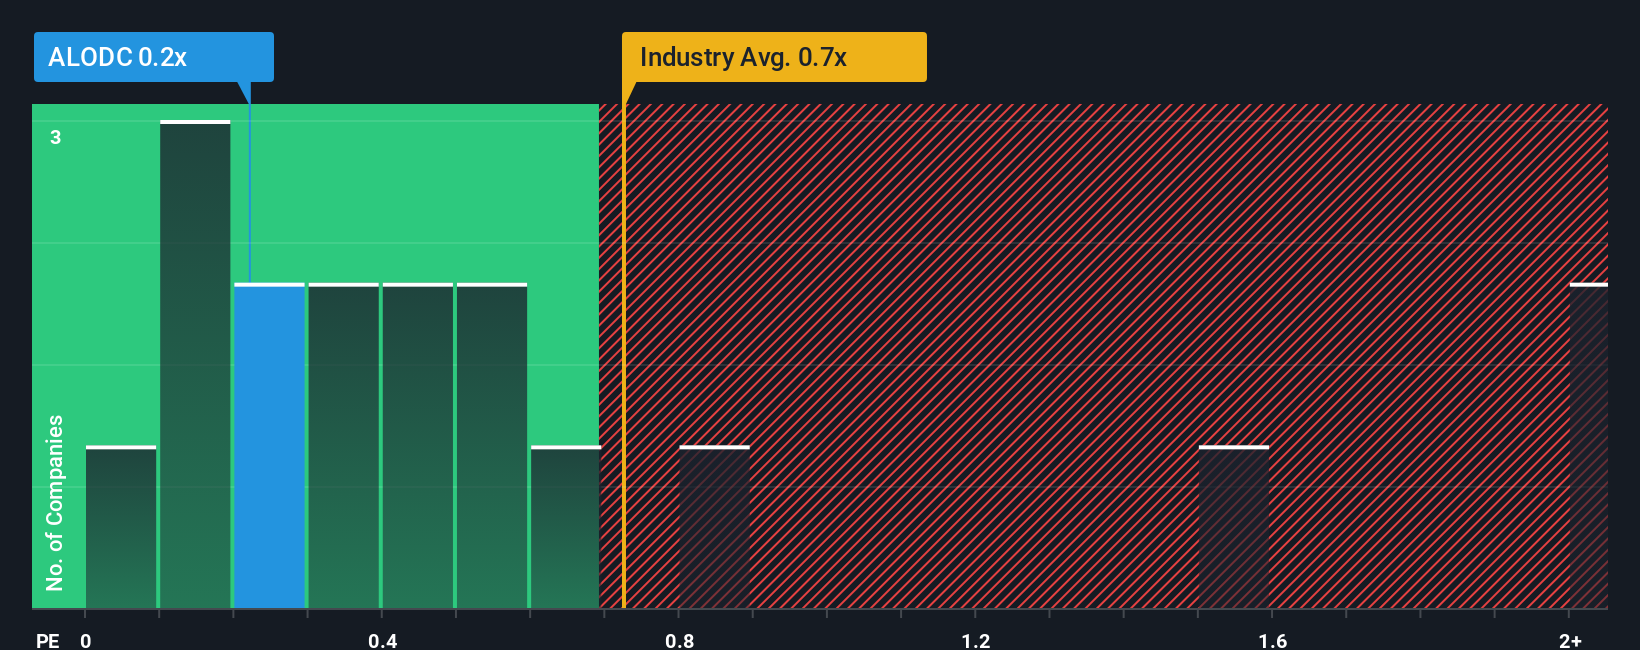
Task: Click the '1.6' x-axis label
Action: point(1273,640)
